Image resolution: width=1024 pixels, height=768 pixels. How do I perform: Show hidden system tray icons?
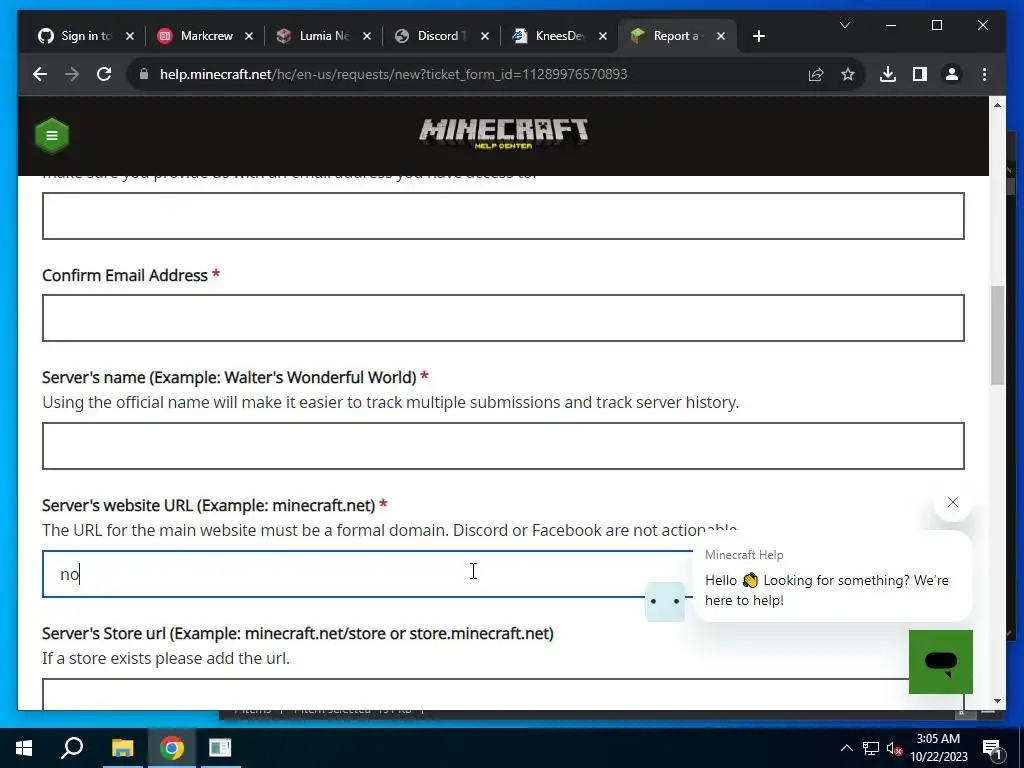pyautogui.click(x=846, y=748)
